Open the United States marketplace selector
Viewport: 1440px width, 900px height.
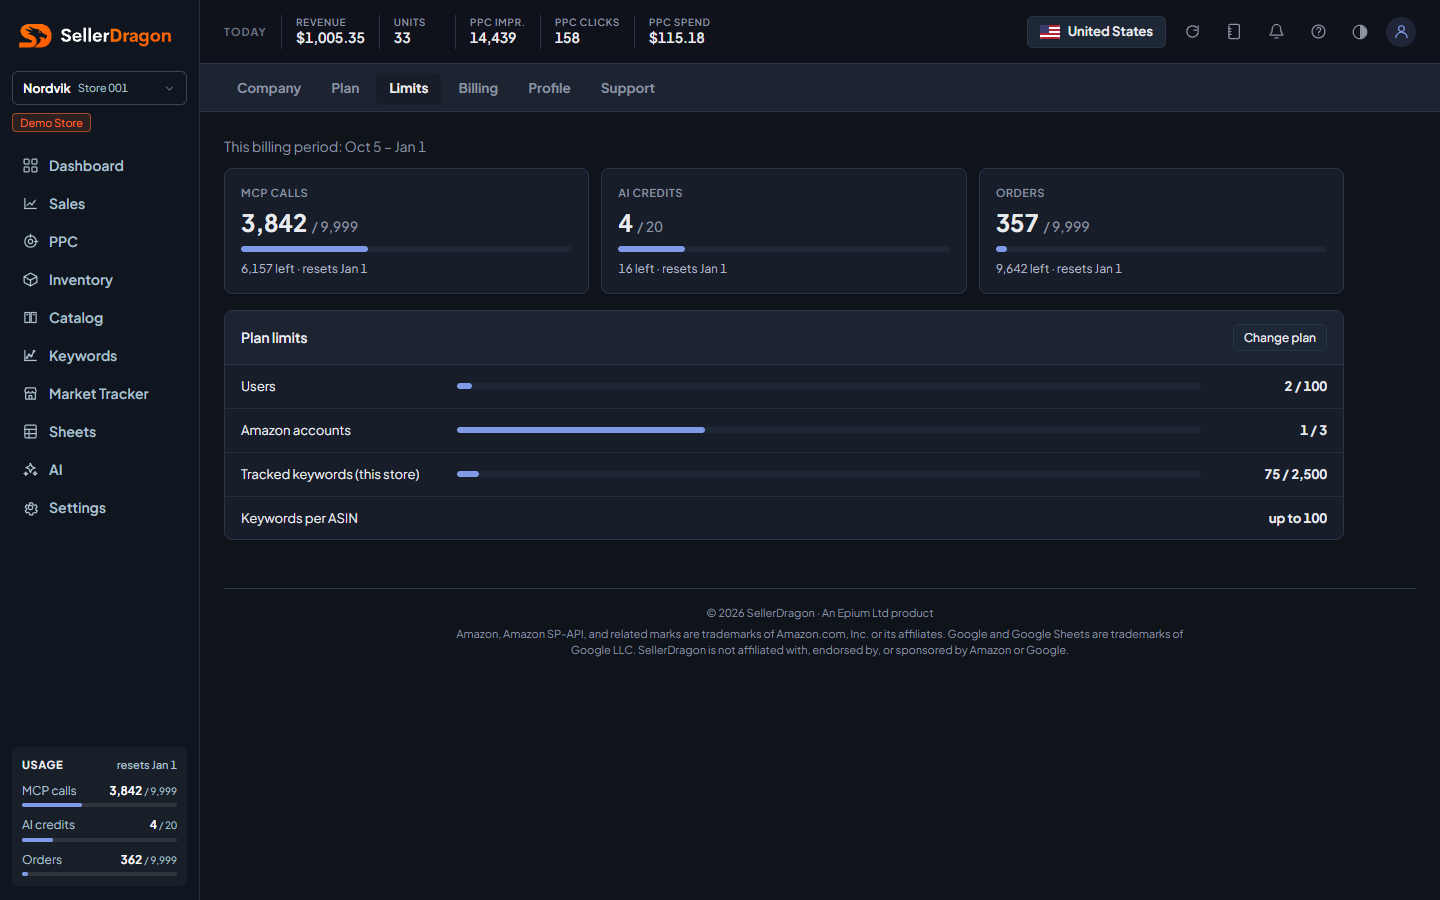click(x=1096, y=32)
